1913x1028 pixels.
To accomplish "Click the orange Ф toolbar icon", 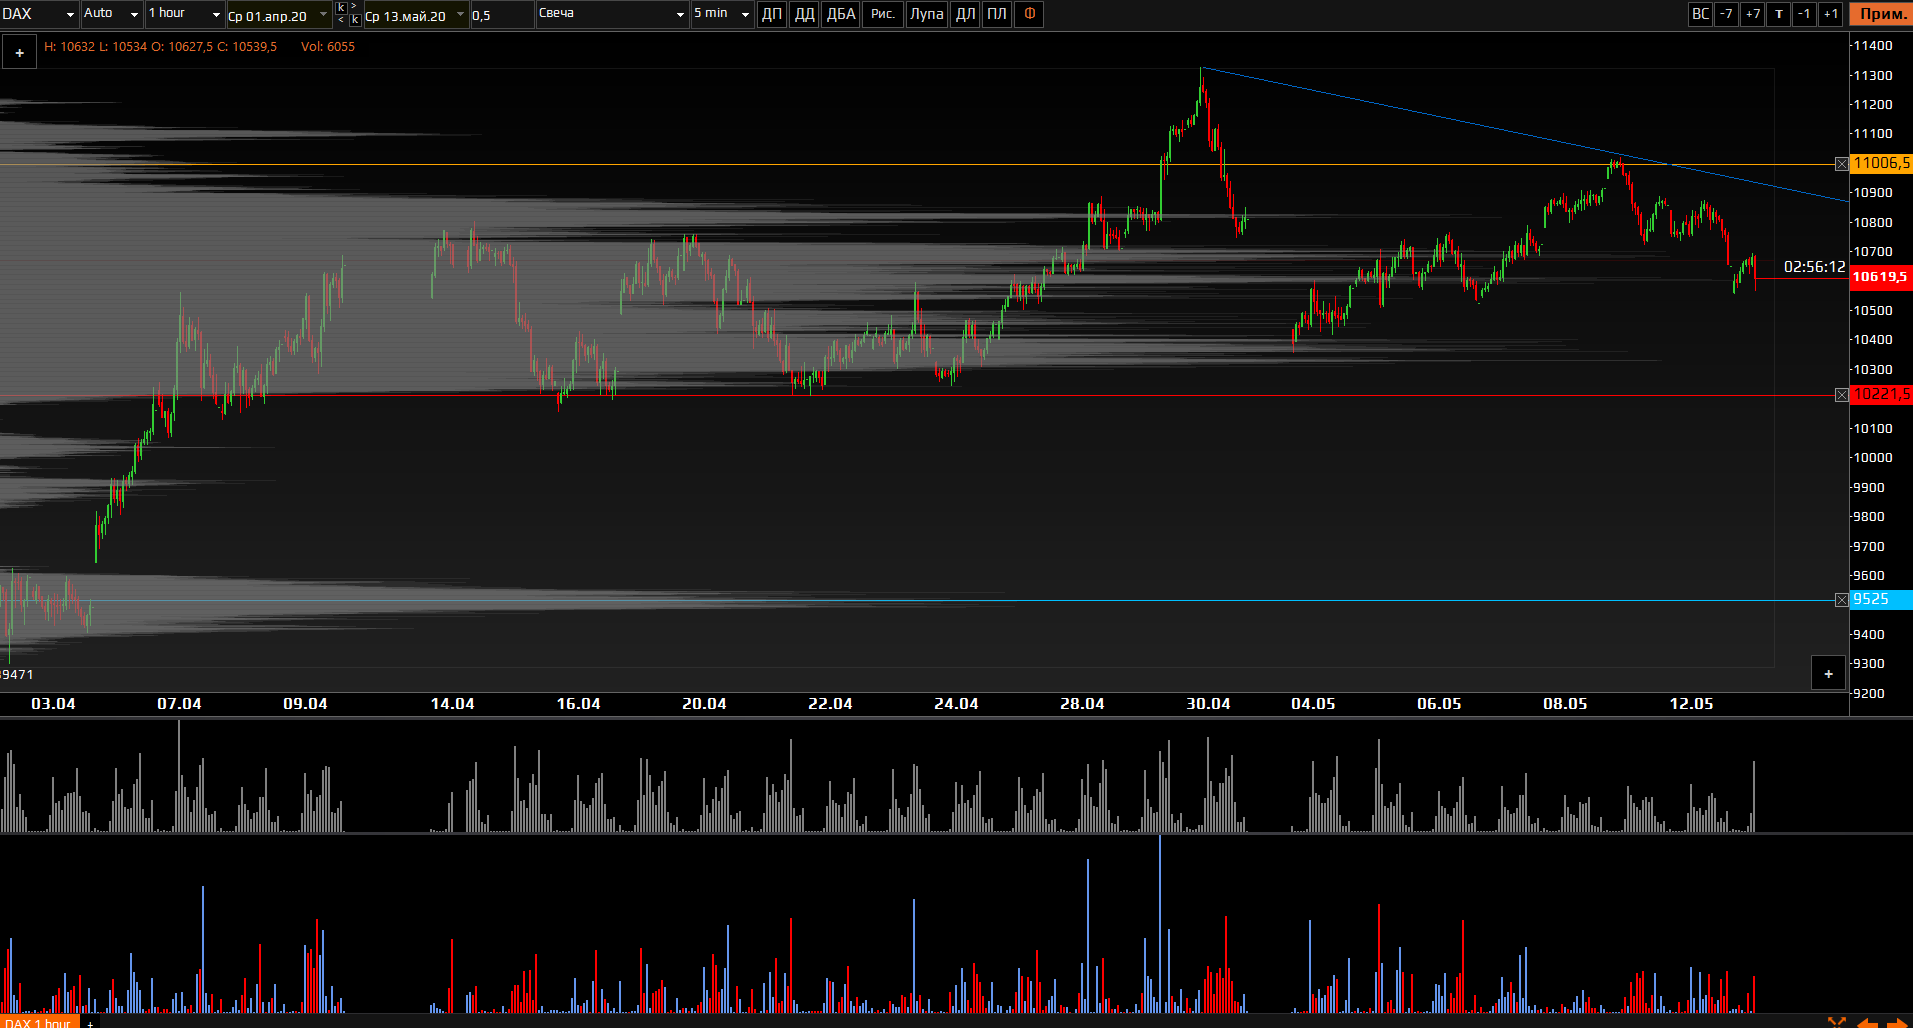I will click(x=1029, y=14).
